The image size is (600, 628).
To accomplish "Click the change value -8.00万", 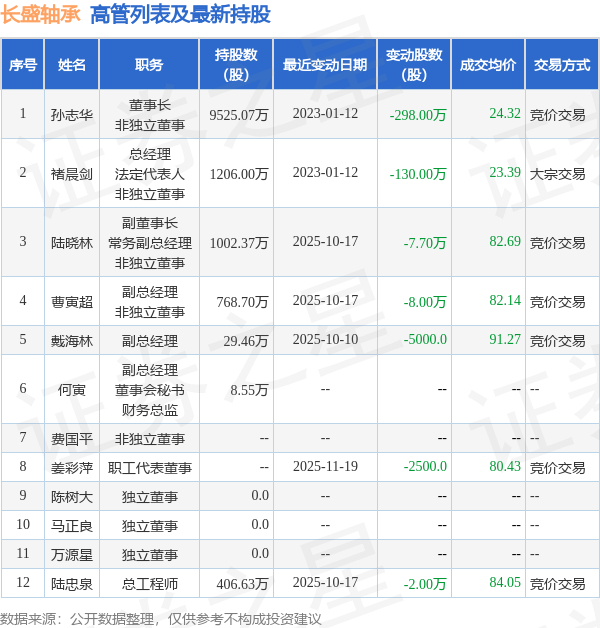I will (425, 302).
